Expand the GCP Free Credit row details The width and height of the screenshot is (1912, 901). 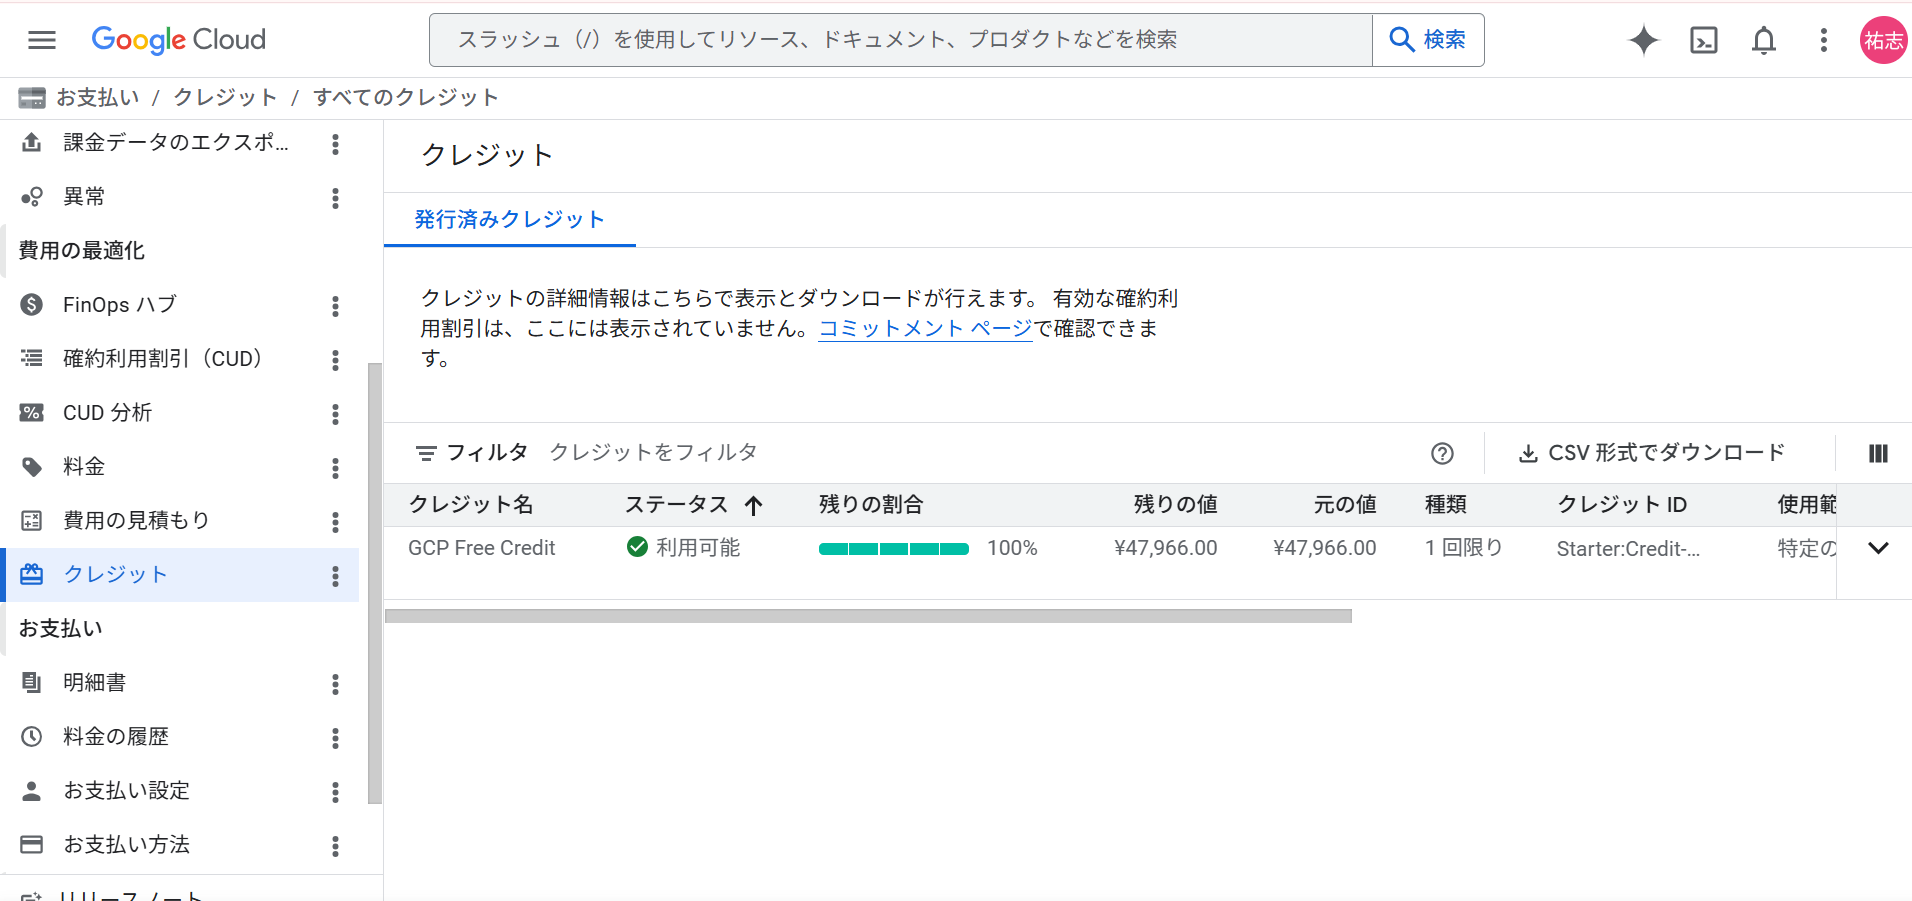pos(1877,548)
